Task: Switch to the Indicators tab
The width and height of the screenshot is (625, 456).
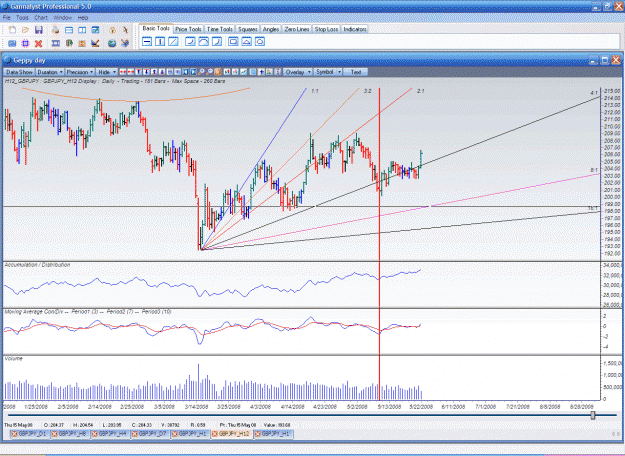Action: coord(355,29)
